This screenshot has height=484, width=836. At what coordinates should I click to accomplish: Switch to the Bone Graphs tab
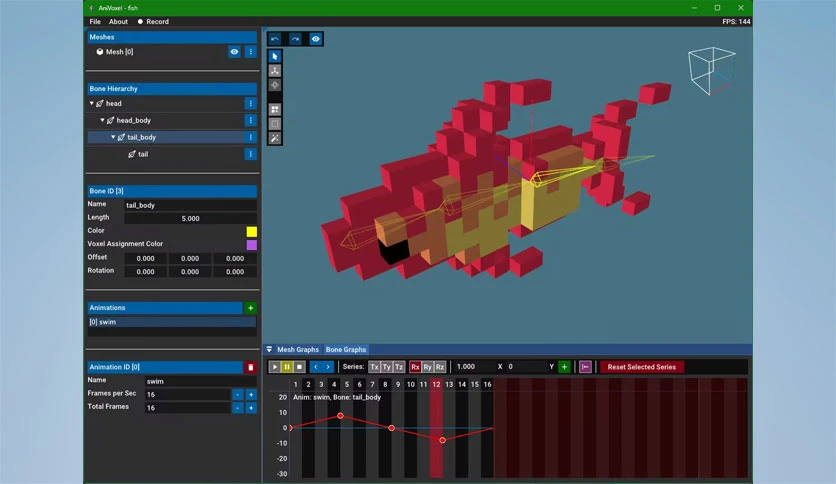[346, 350]
